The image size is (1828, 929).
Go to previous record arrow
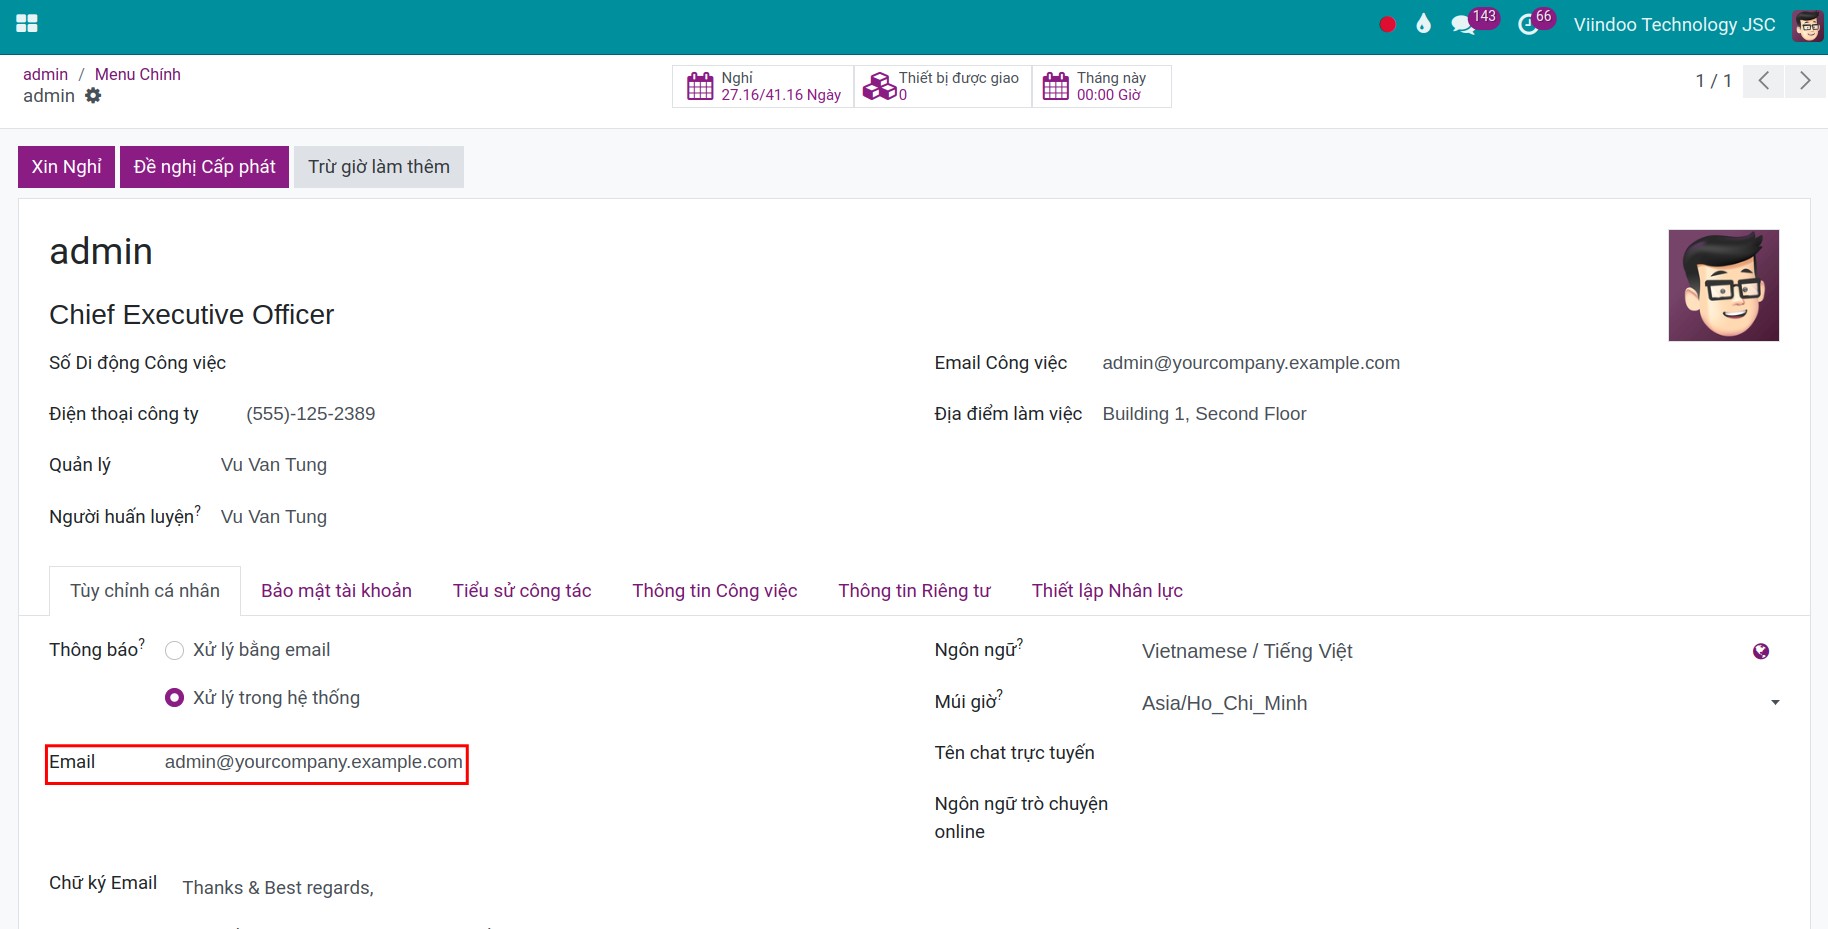click(1764, 81)
